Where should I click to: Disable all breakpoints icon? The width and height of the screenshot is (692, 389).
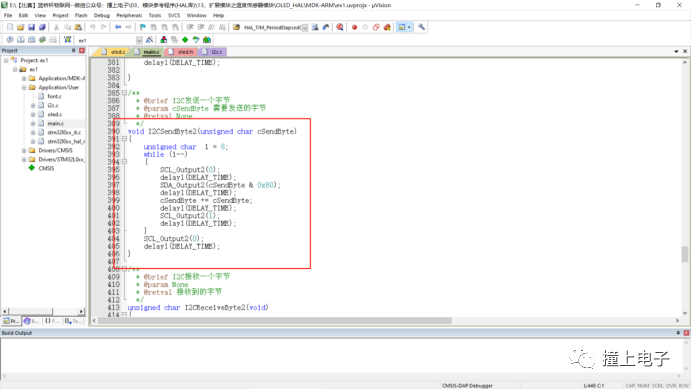point(376,27)
